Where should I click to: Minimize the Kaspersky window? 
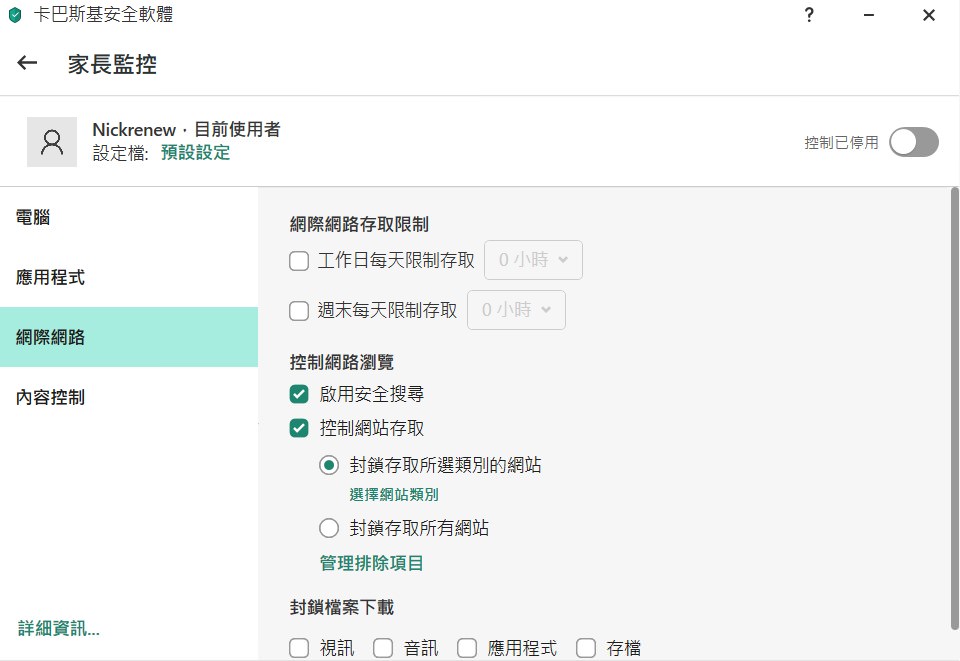pyautogui.click(x=869, y=15)
